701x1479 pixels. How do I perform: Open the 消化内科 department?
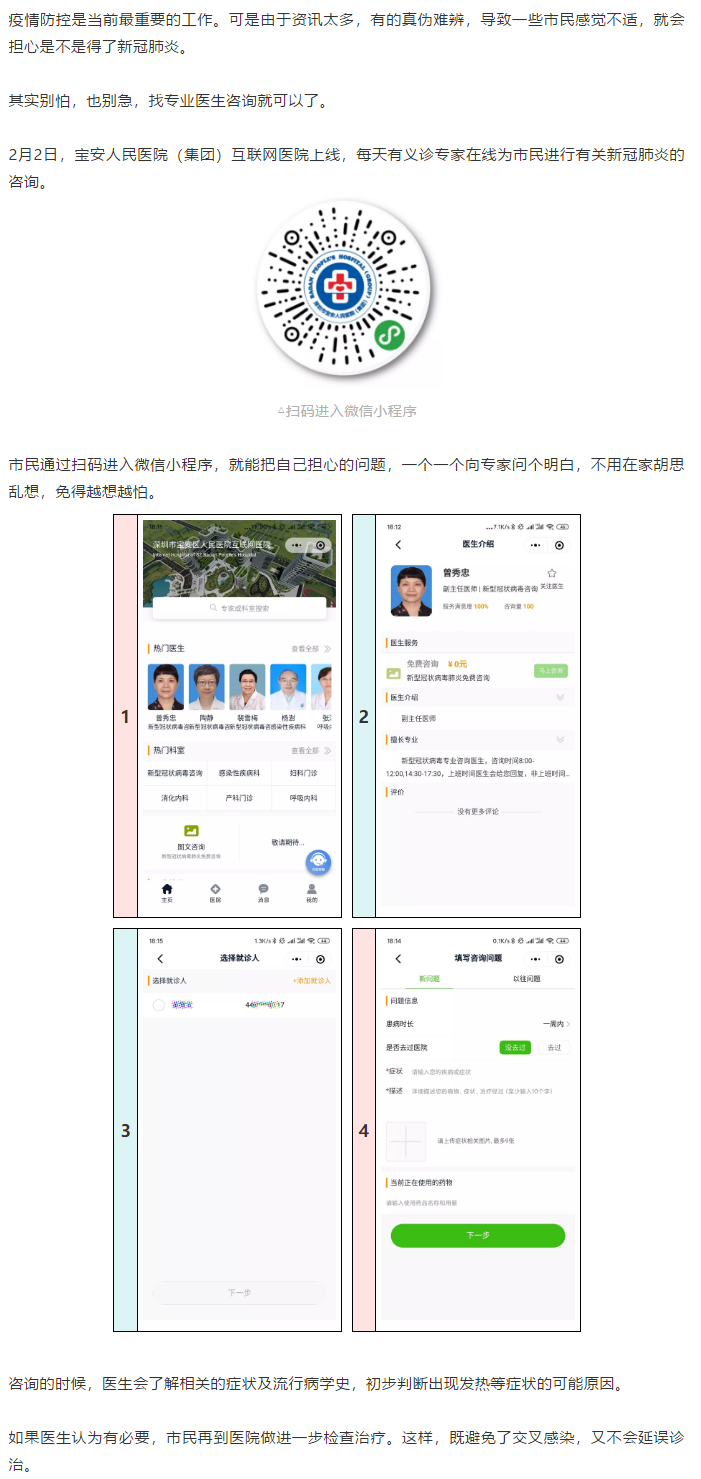(x=175, y=798)
